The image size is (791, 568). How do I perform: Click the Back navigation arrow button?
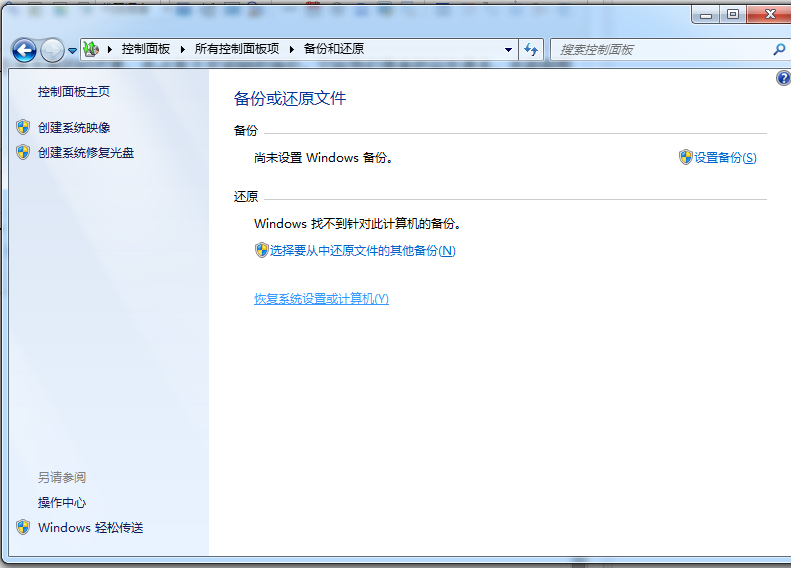24,50
